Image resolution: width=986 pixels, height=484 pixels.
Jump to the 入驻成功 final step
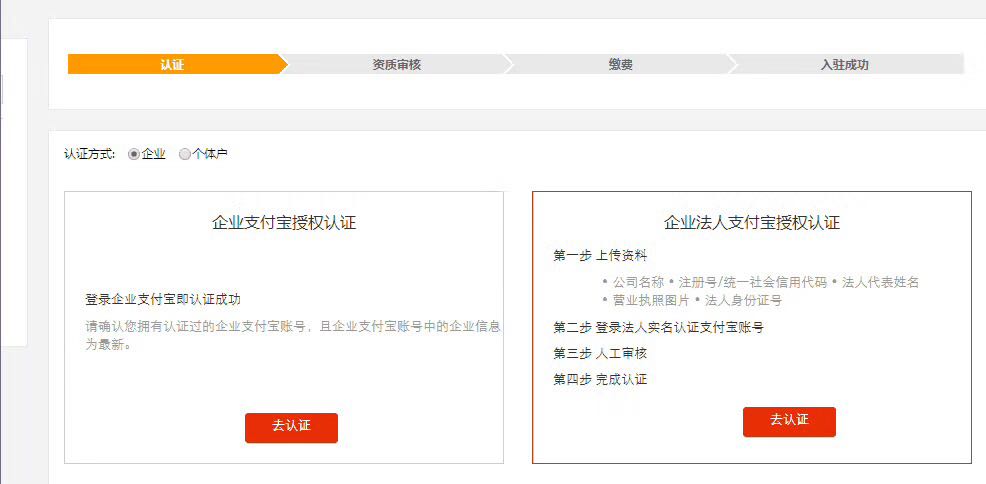click(x=845, y=64)
